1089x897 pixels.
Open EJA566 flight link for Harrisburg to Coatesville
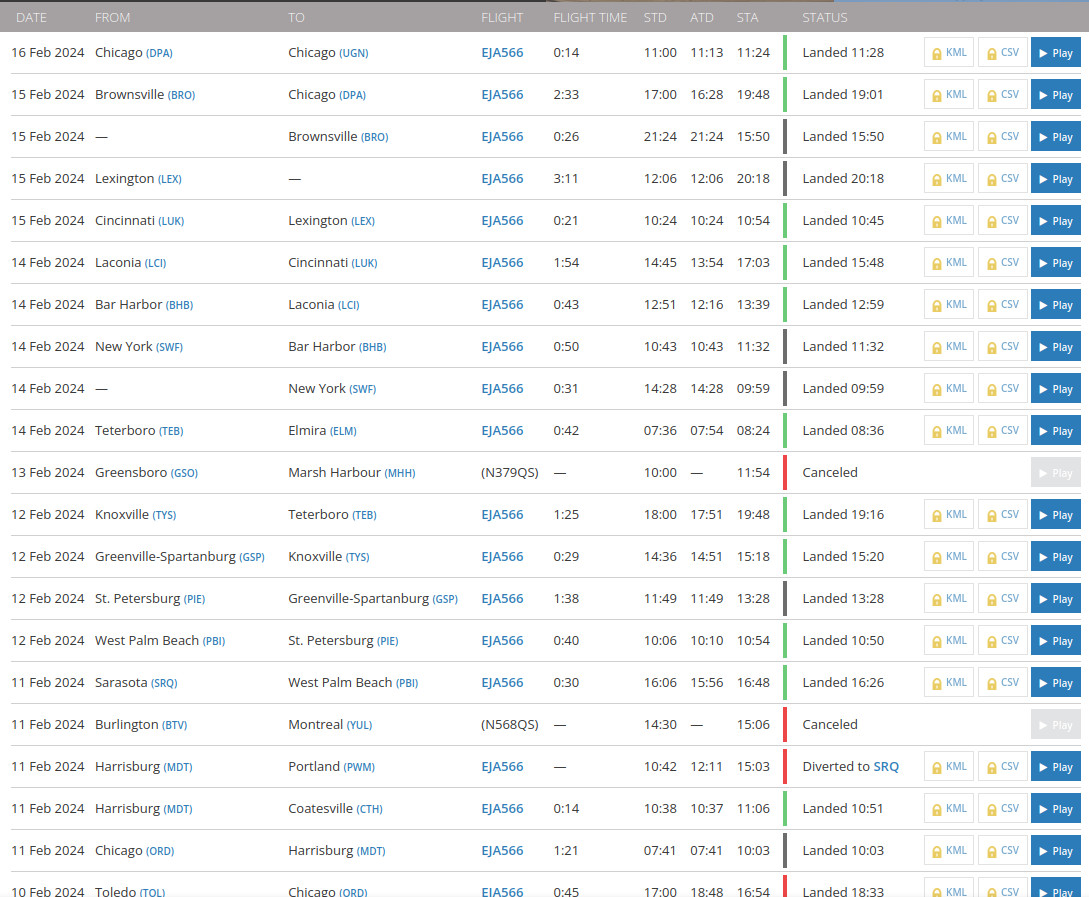point(502,809)
